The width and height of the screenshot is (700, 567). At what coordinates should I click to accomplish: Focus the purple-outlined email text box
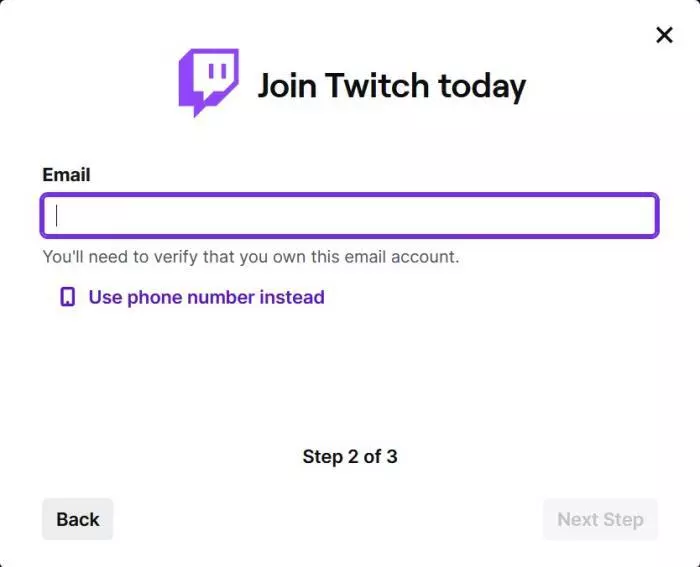(349, 216)
